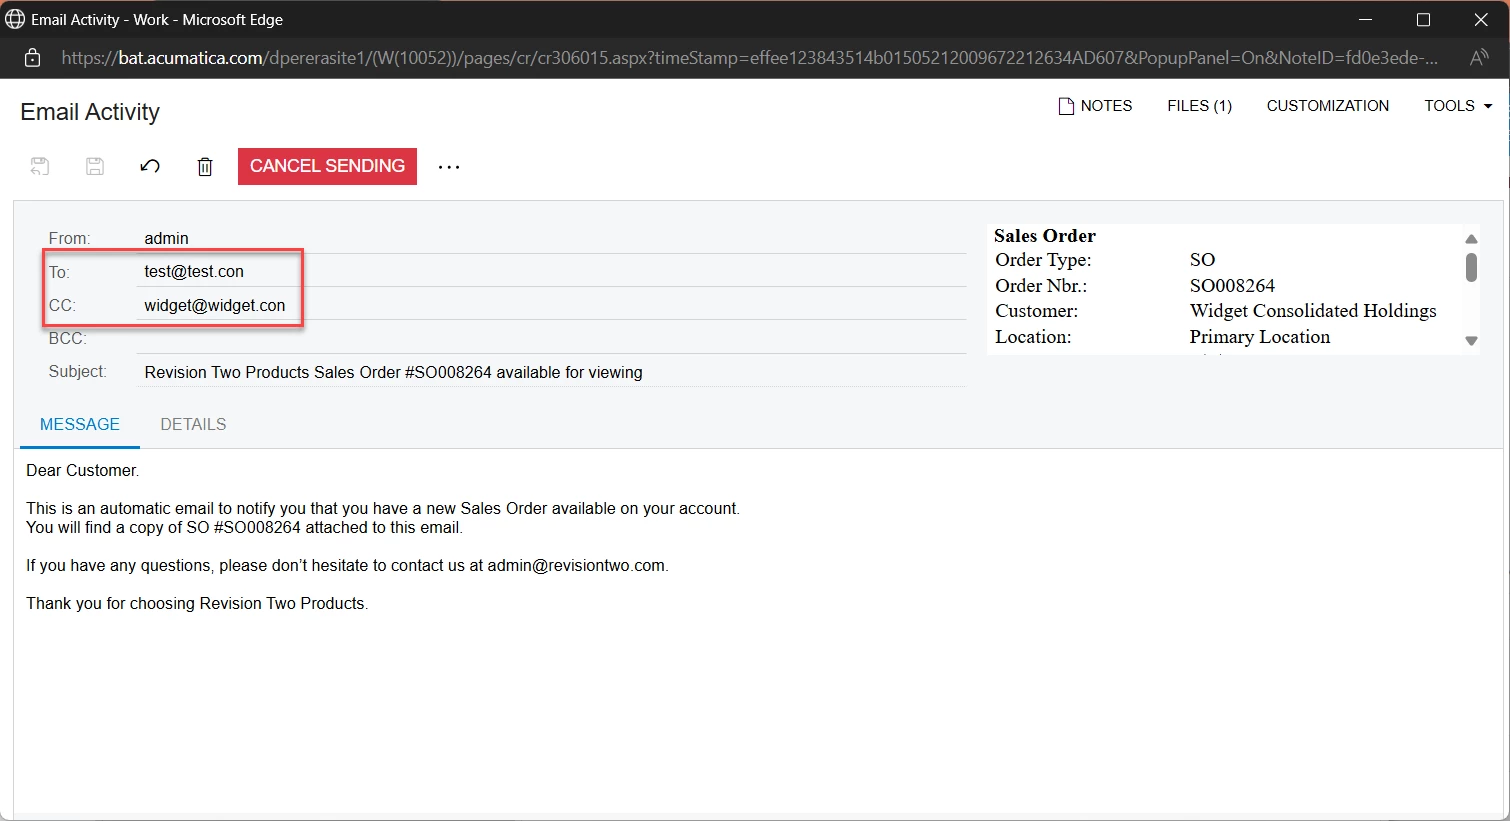
Task: Click the Read Aloud icon in the address bar
Action: pos(1479,58)
